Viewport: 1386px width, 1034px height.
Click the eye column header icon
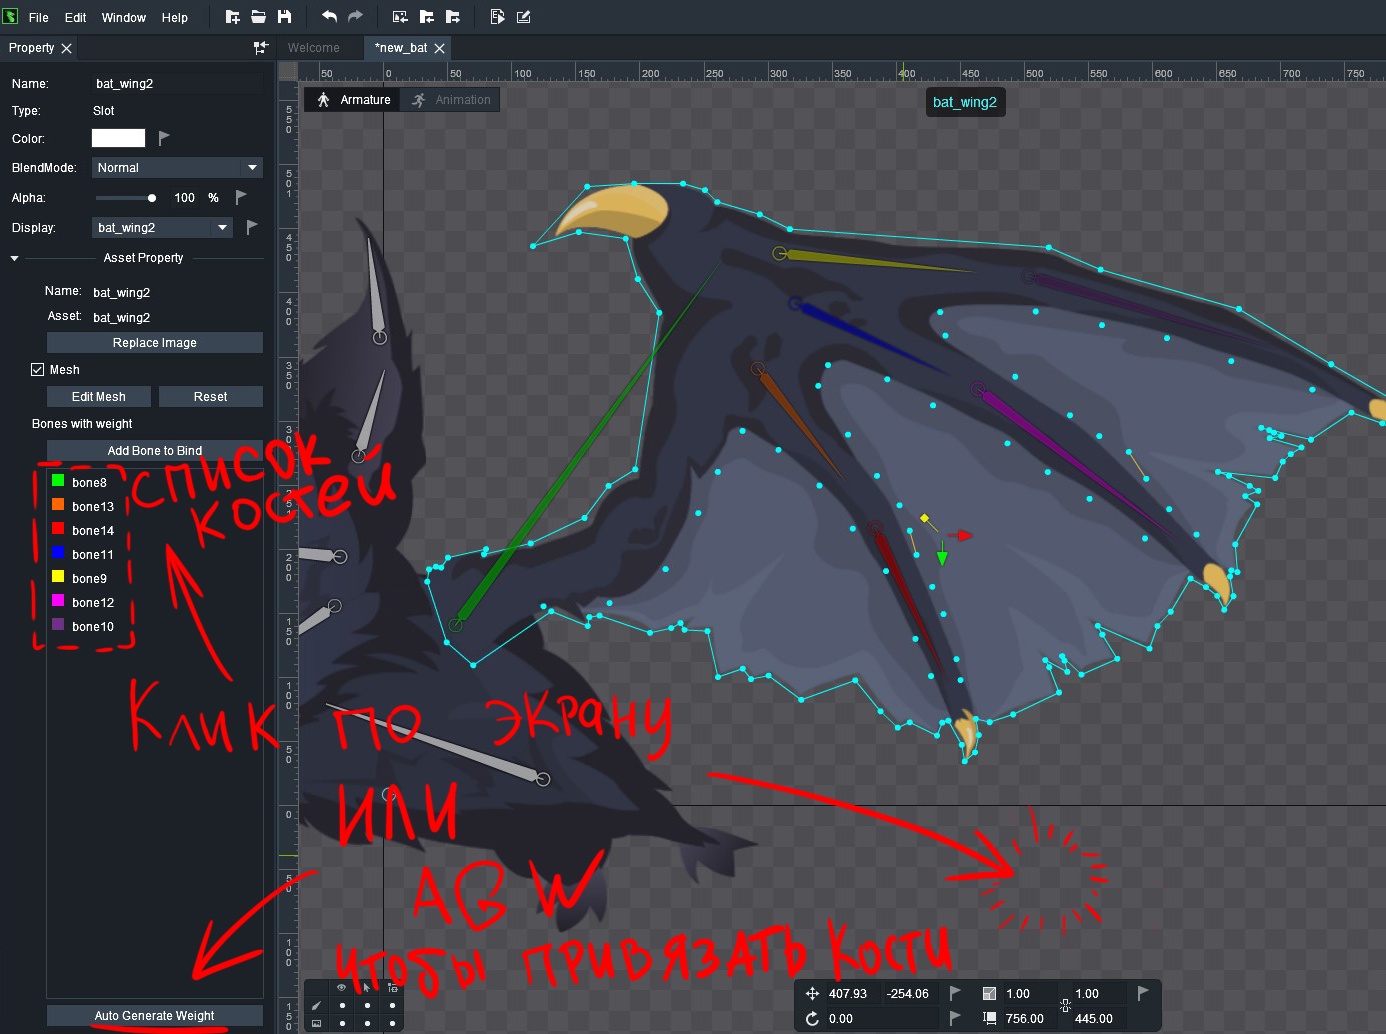click(342, 987)
